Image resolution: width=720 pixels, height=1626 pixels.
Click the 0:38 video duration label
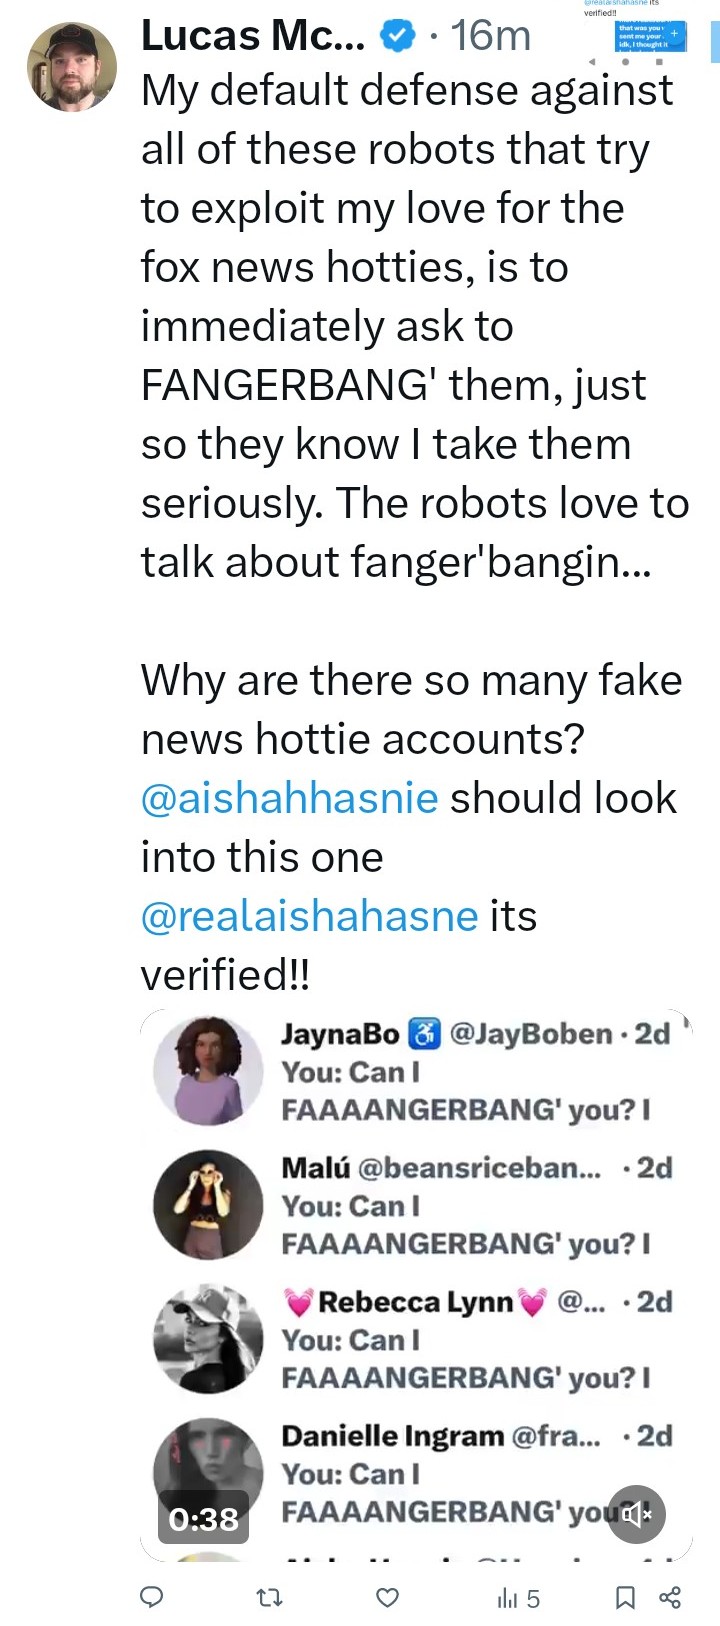(203, 1519)
